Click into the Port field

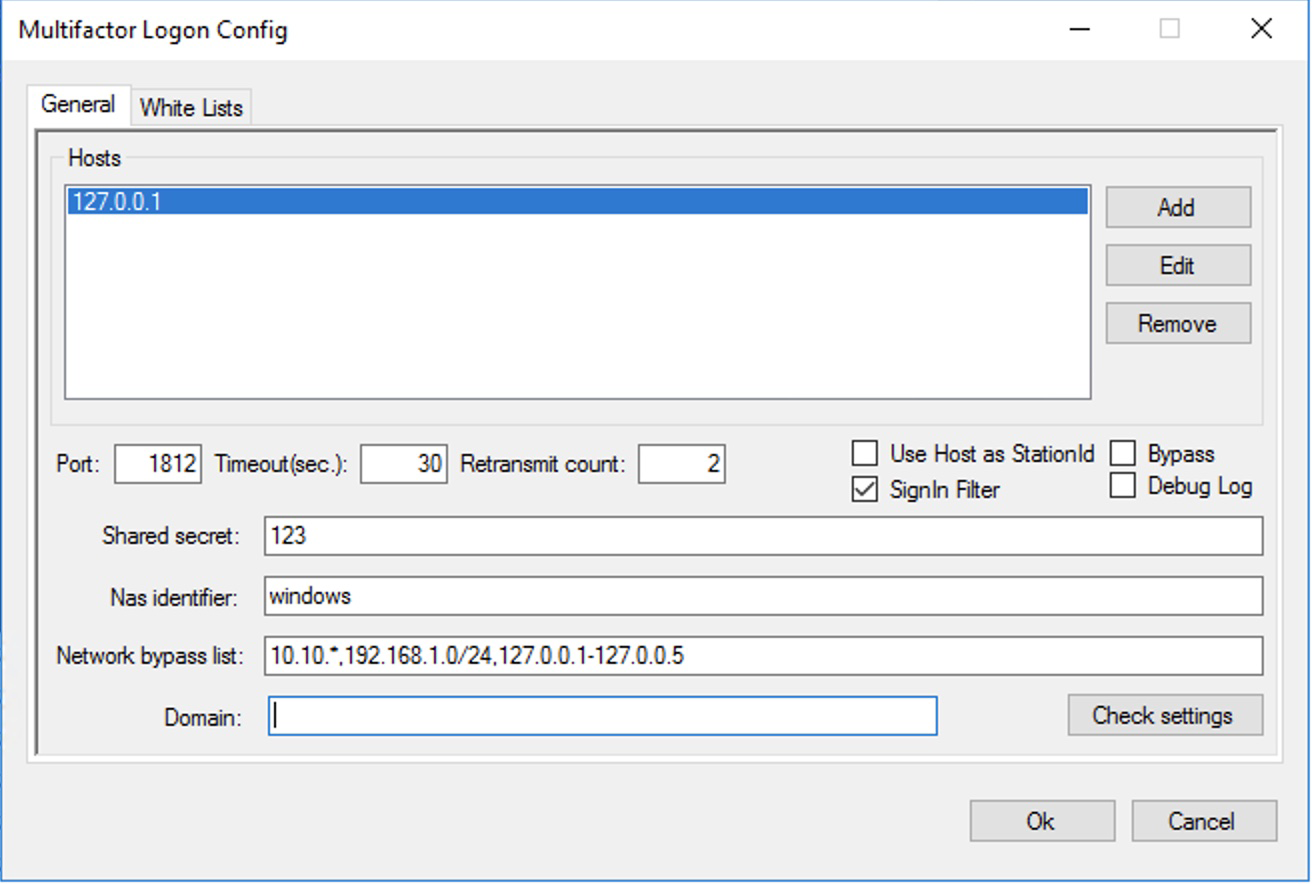tap(158, 464)
